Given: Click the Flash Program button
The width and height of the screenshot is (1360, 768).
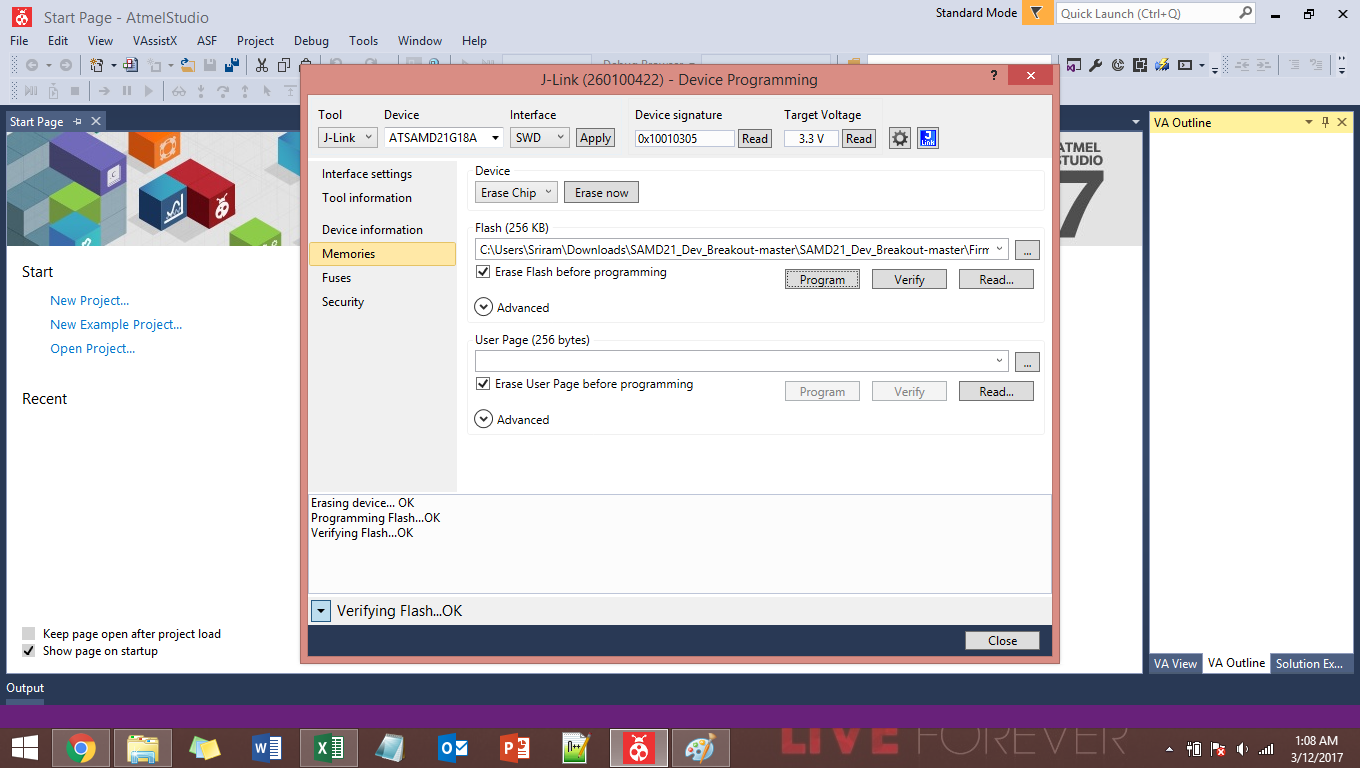Looking at the screenshot, I should tap(822, 280).
